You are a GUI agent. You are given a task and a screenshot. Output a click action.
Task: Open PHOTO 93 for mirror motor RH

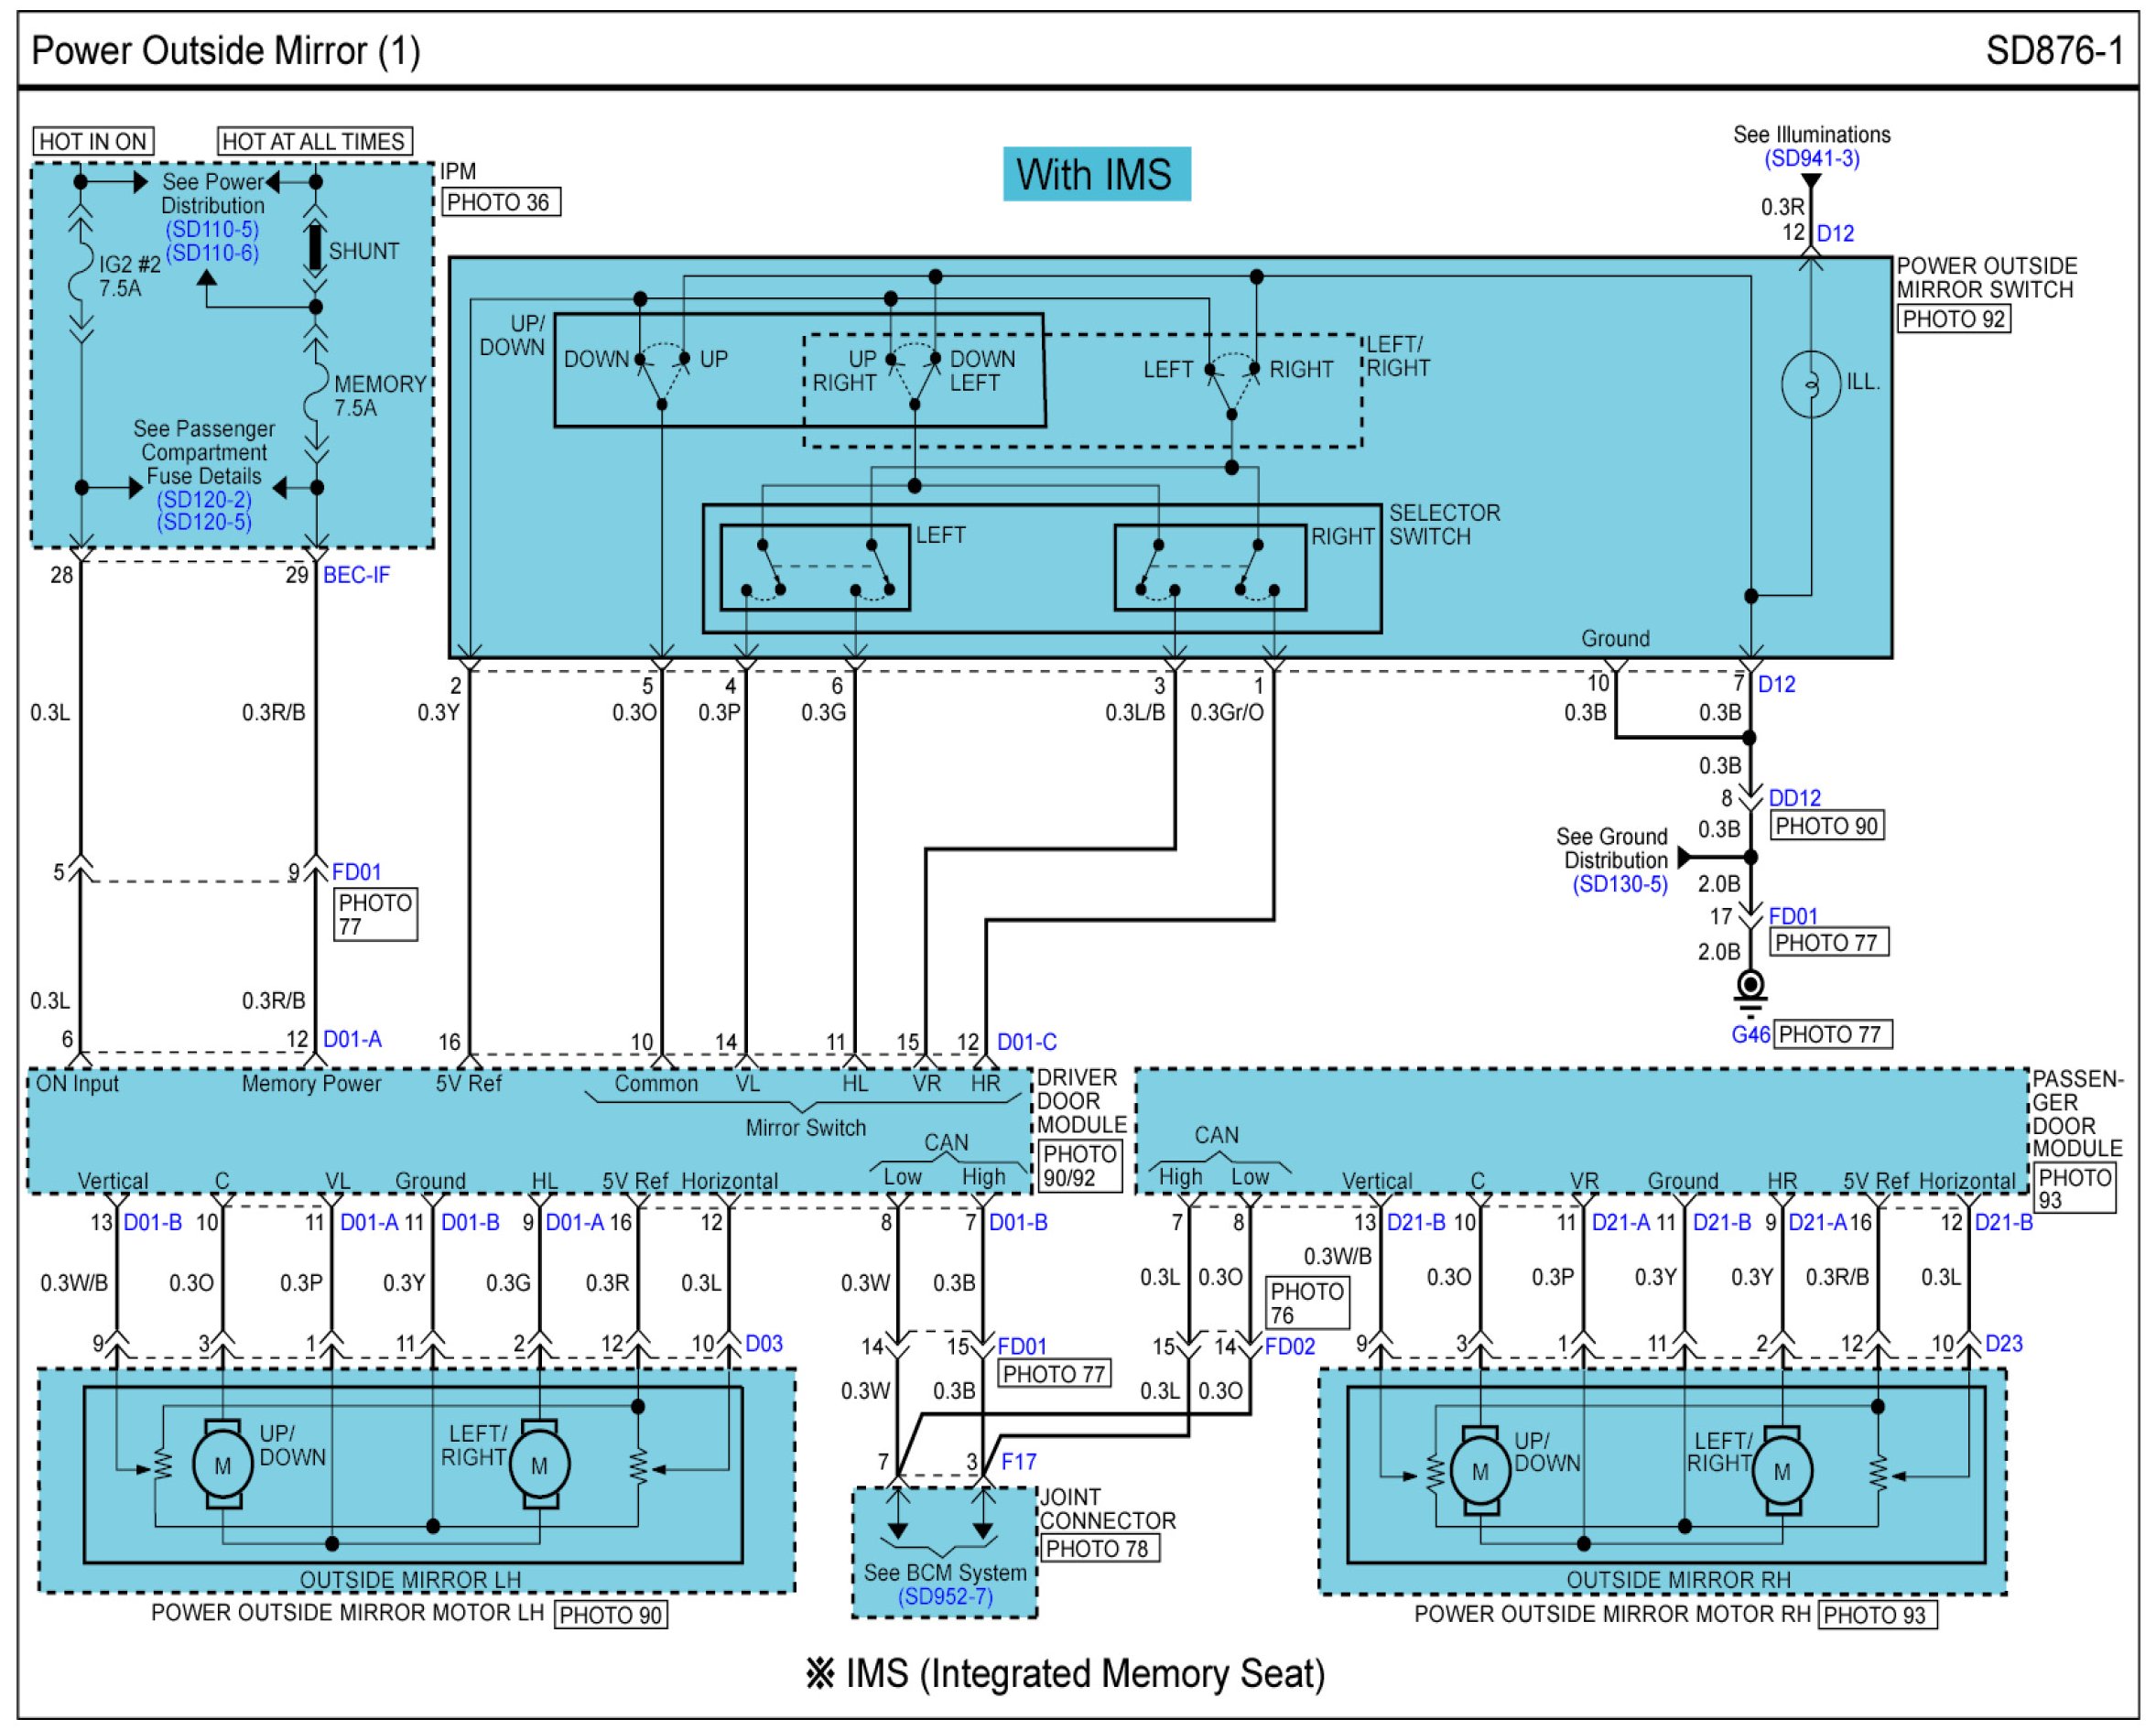tap(1877, 1615)
